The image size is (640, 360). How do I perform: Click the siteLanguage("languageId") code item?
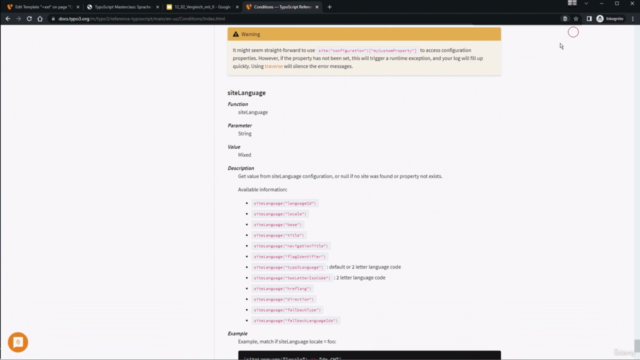(x=285, y=203)
